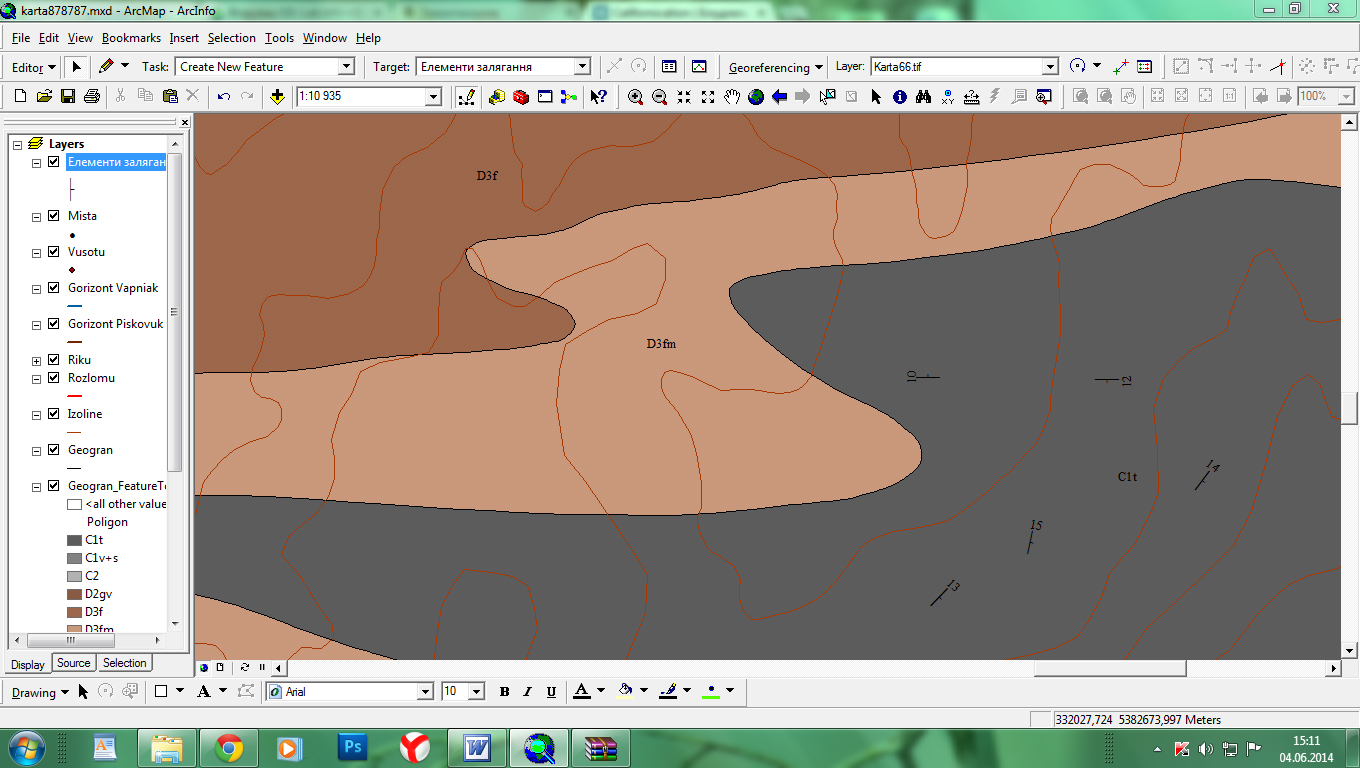The height and width of the screenshot is (768, 1360).
Task: Click the C1t legend color swatch
Action: [x=74, y=540]
